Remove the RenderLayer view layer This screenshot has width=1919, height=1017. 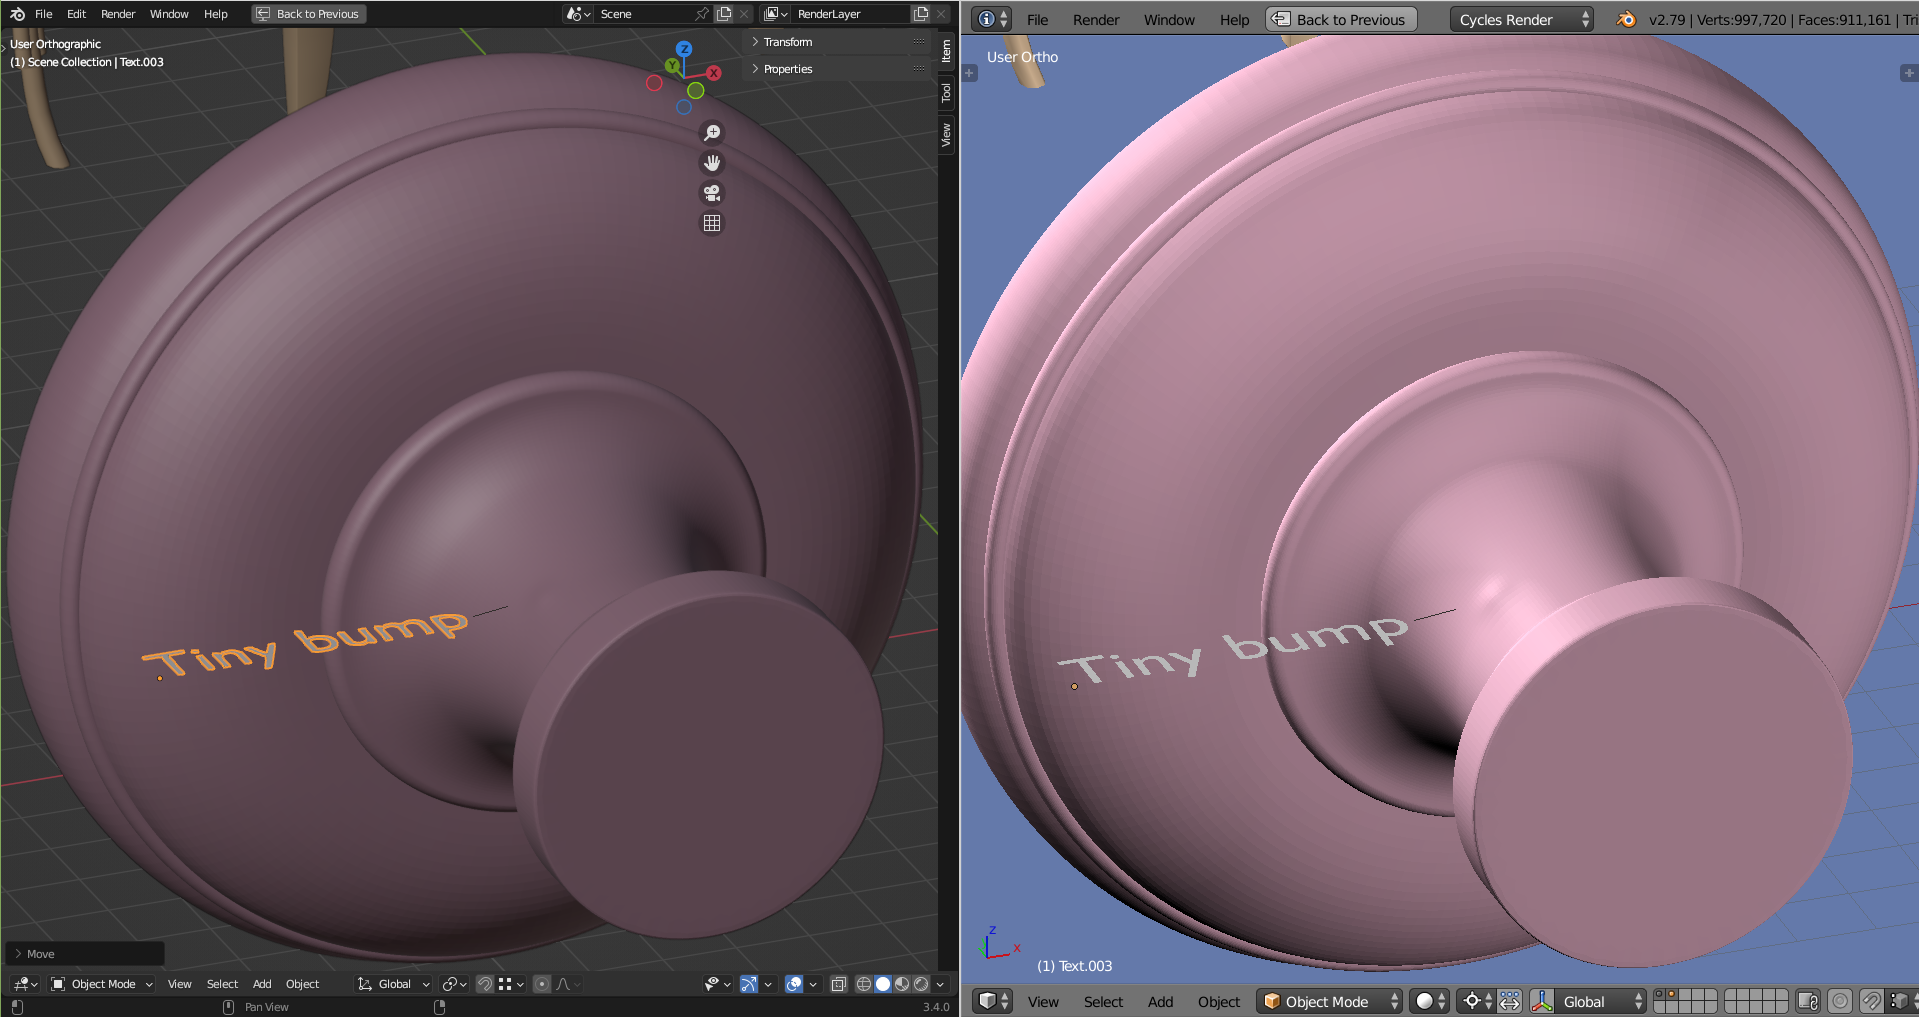point(941,14)
